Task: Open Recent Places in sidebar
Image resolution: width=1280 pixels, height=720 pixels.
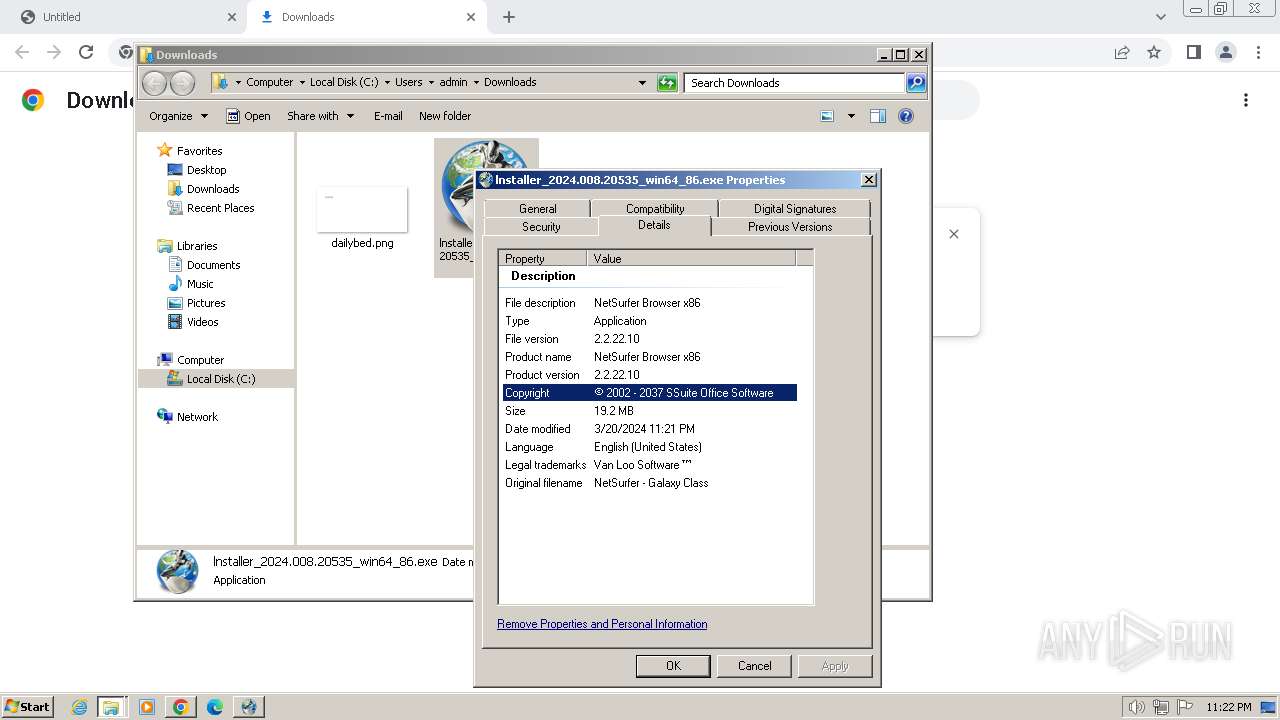Action: point(220,208)
